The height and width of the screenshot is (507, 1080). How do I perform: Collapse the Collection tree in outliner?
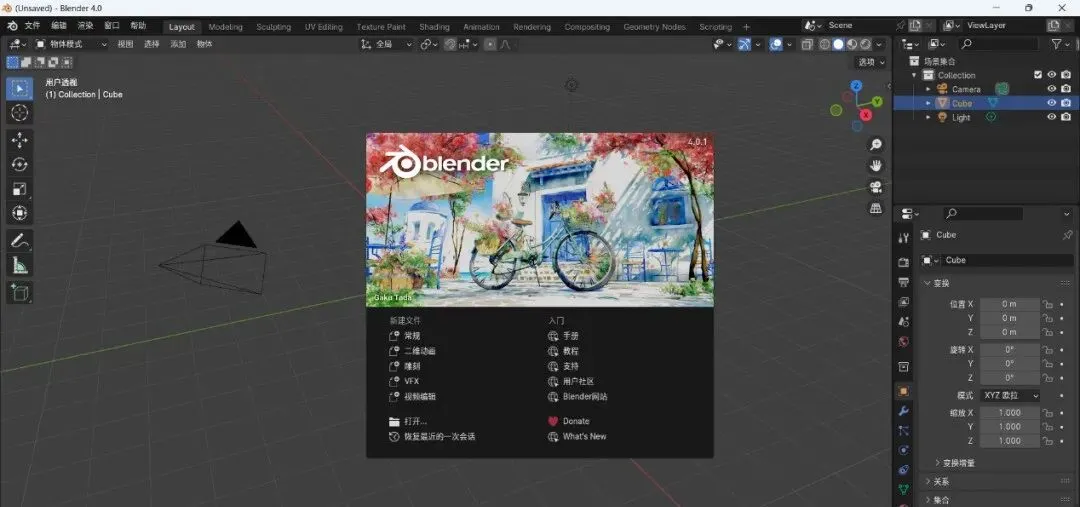914,75
